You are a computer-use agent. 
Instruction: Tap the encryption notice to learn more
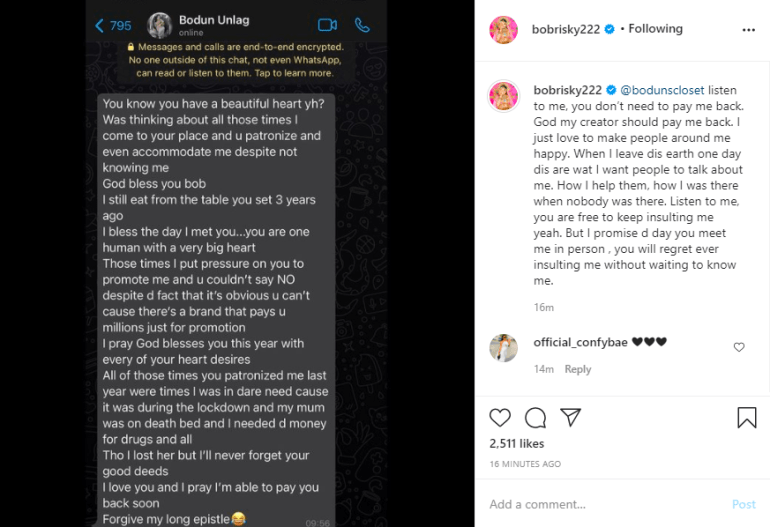[236, 60]
